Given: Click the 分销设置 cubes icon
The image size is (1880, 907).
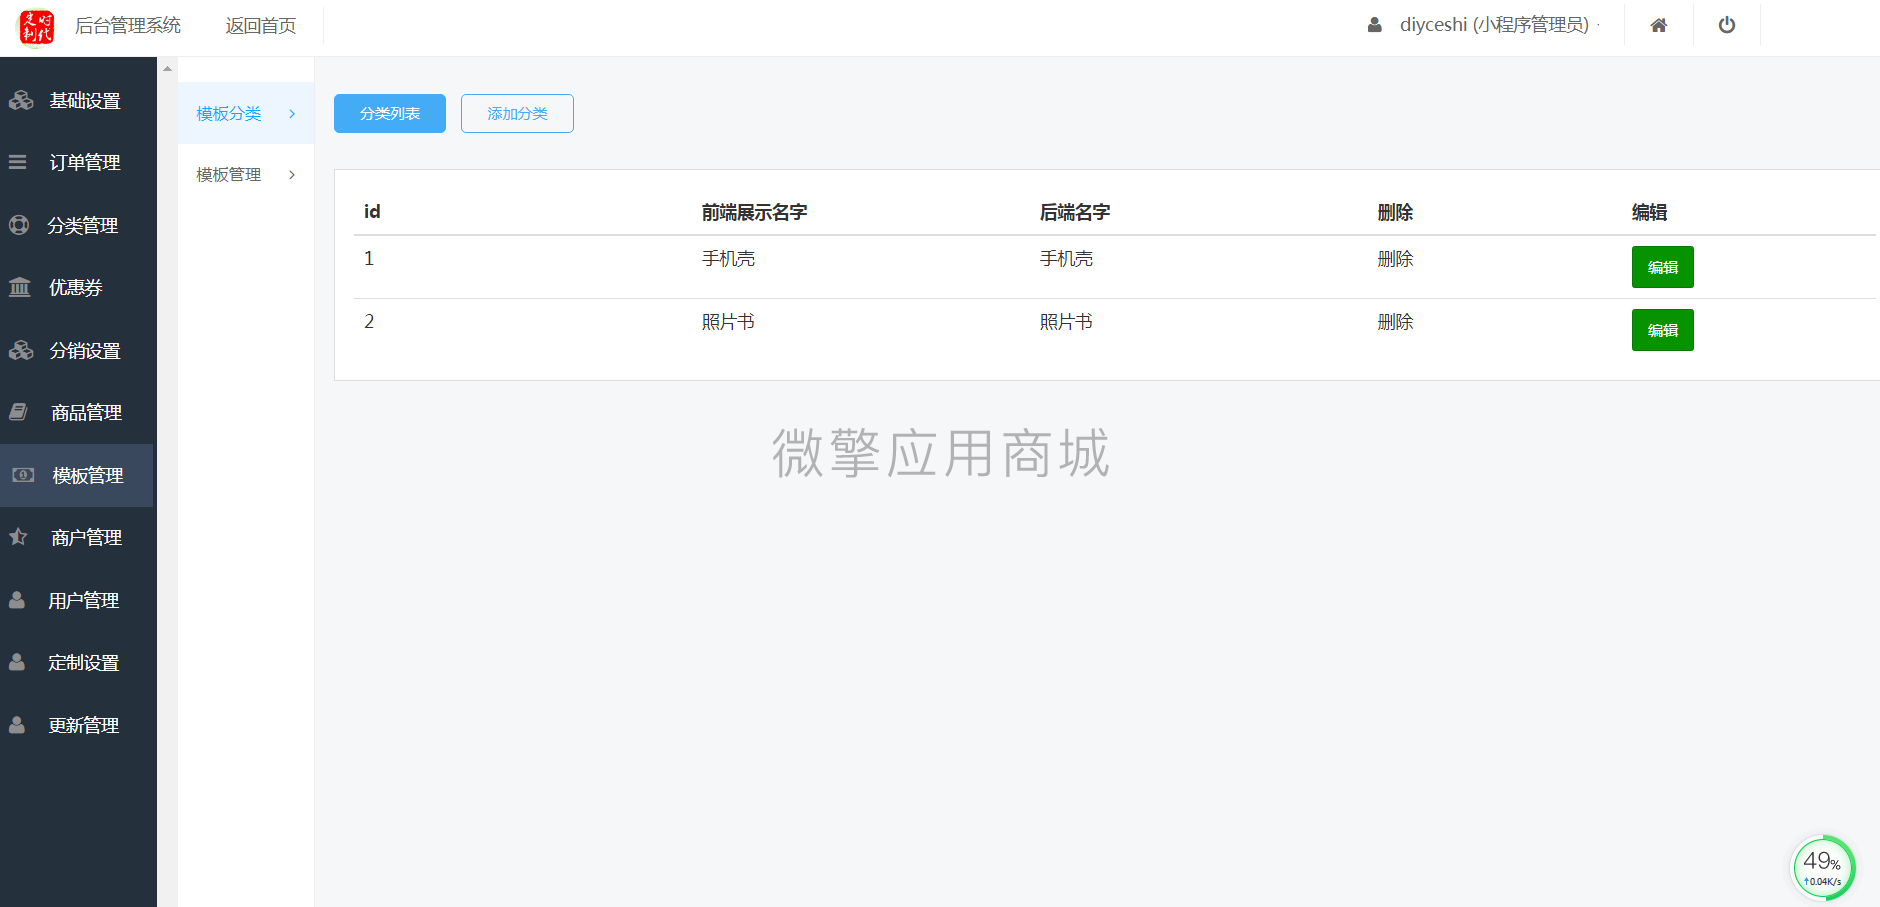Looking at the screenshot, I should tap(21, 350).
